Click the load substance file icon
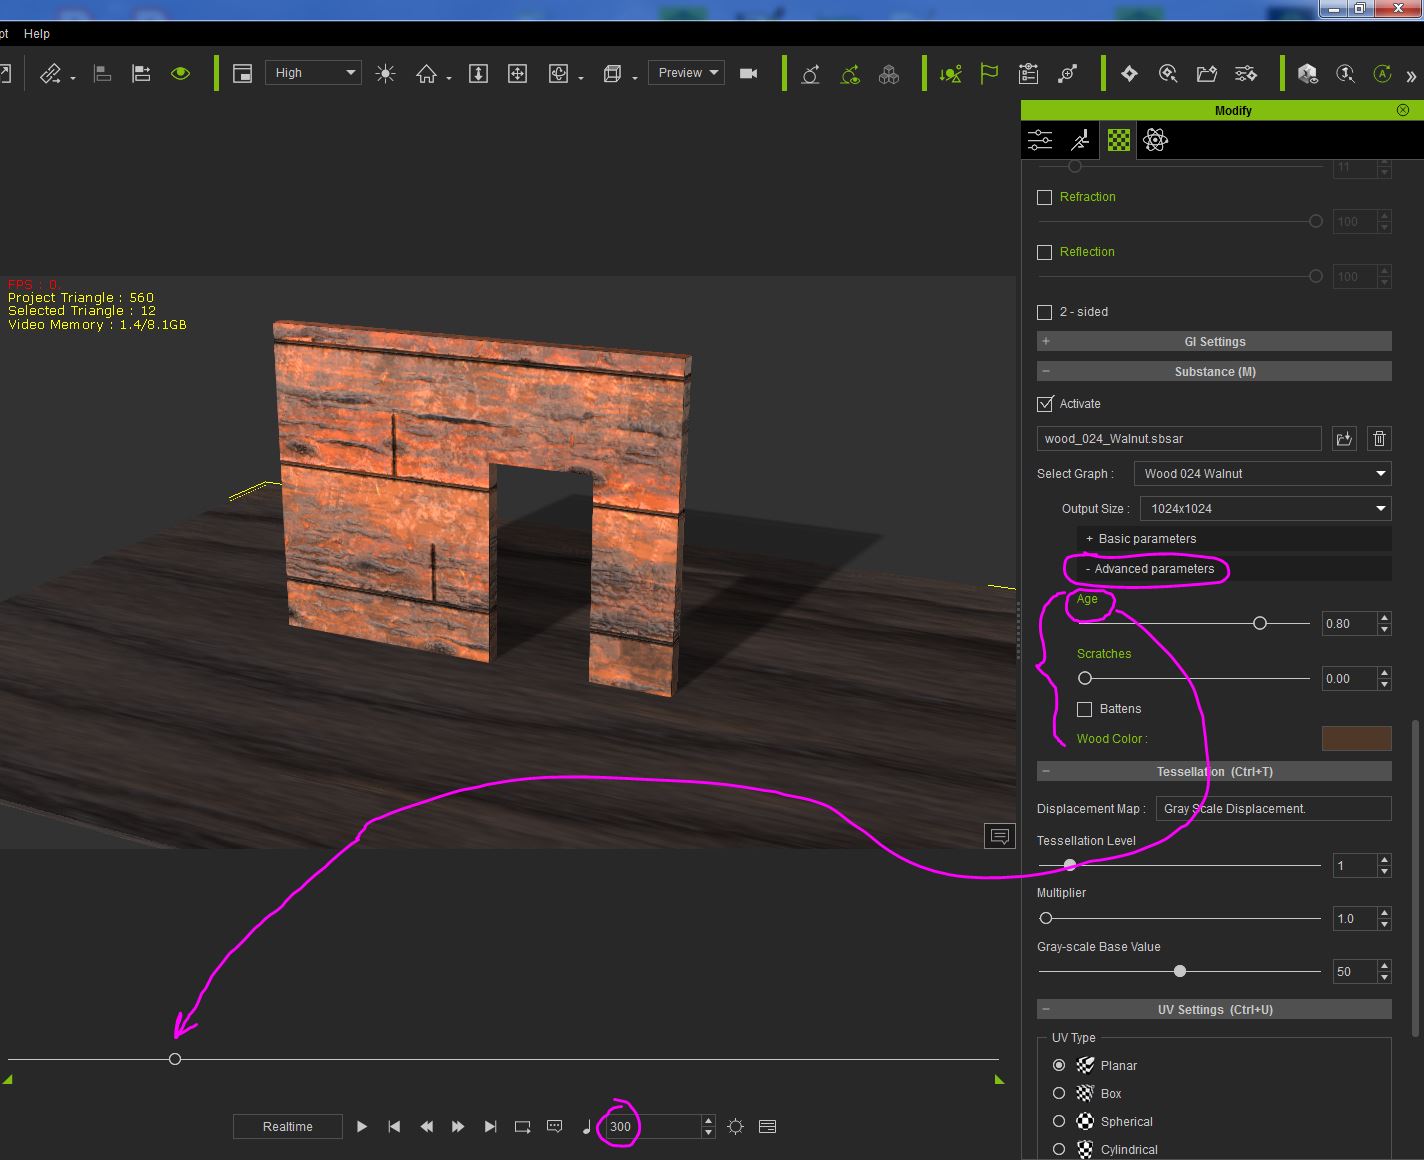The width and height of the screenshot is (1424, 1160). pyautogui.click(x=1344, y=438)
